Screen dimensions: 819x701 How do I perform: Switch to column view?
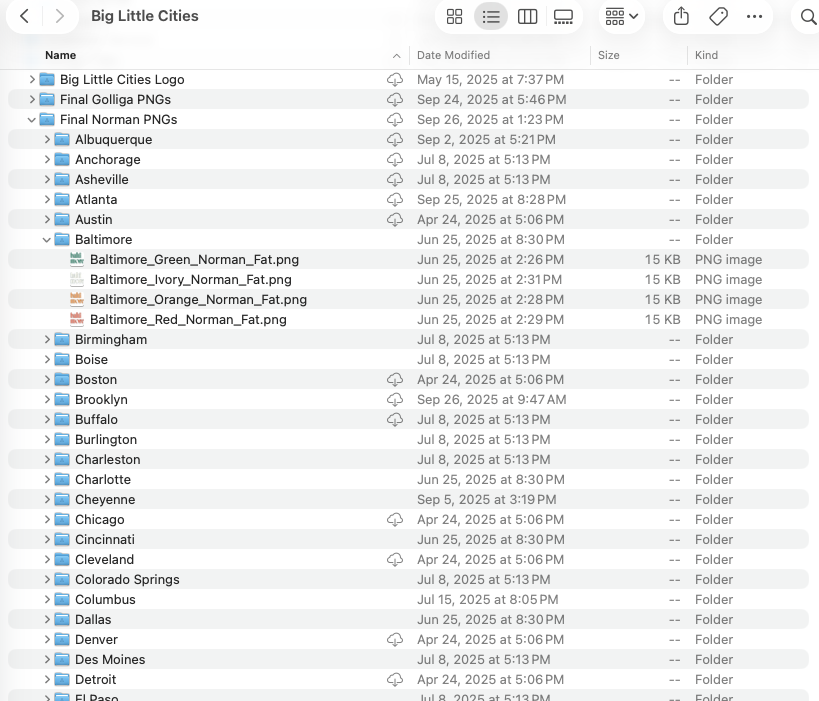pos(527,16)
